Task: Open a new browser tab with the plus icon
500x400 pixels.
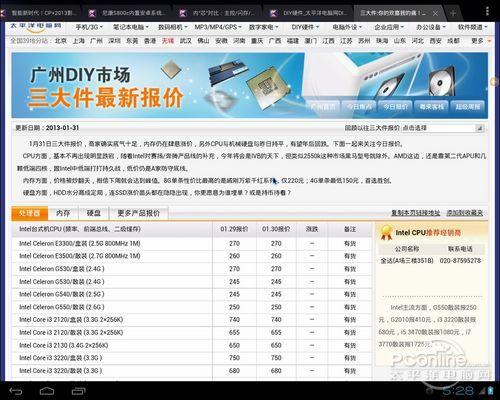Action: click(453, 13)
